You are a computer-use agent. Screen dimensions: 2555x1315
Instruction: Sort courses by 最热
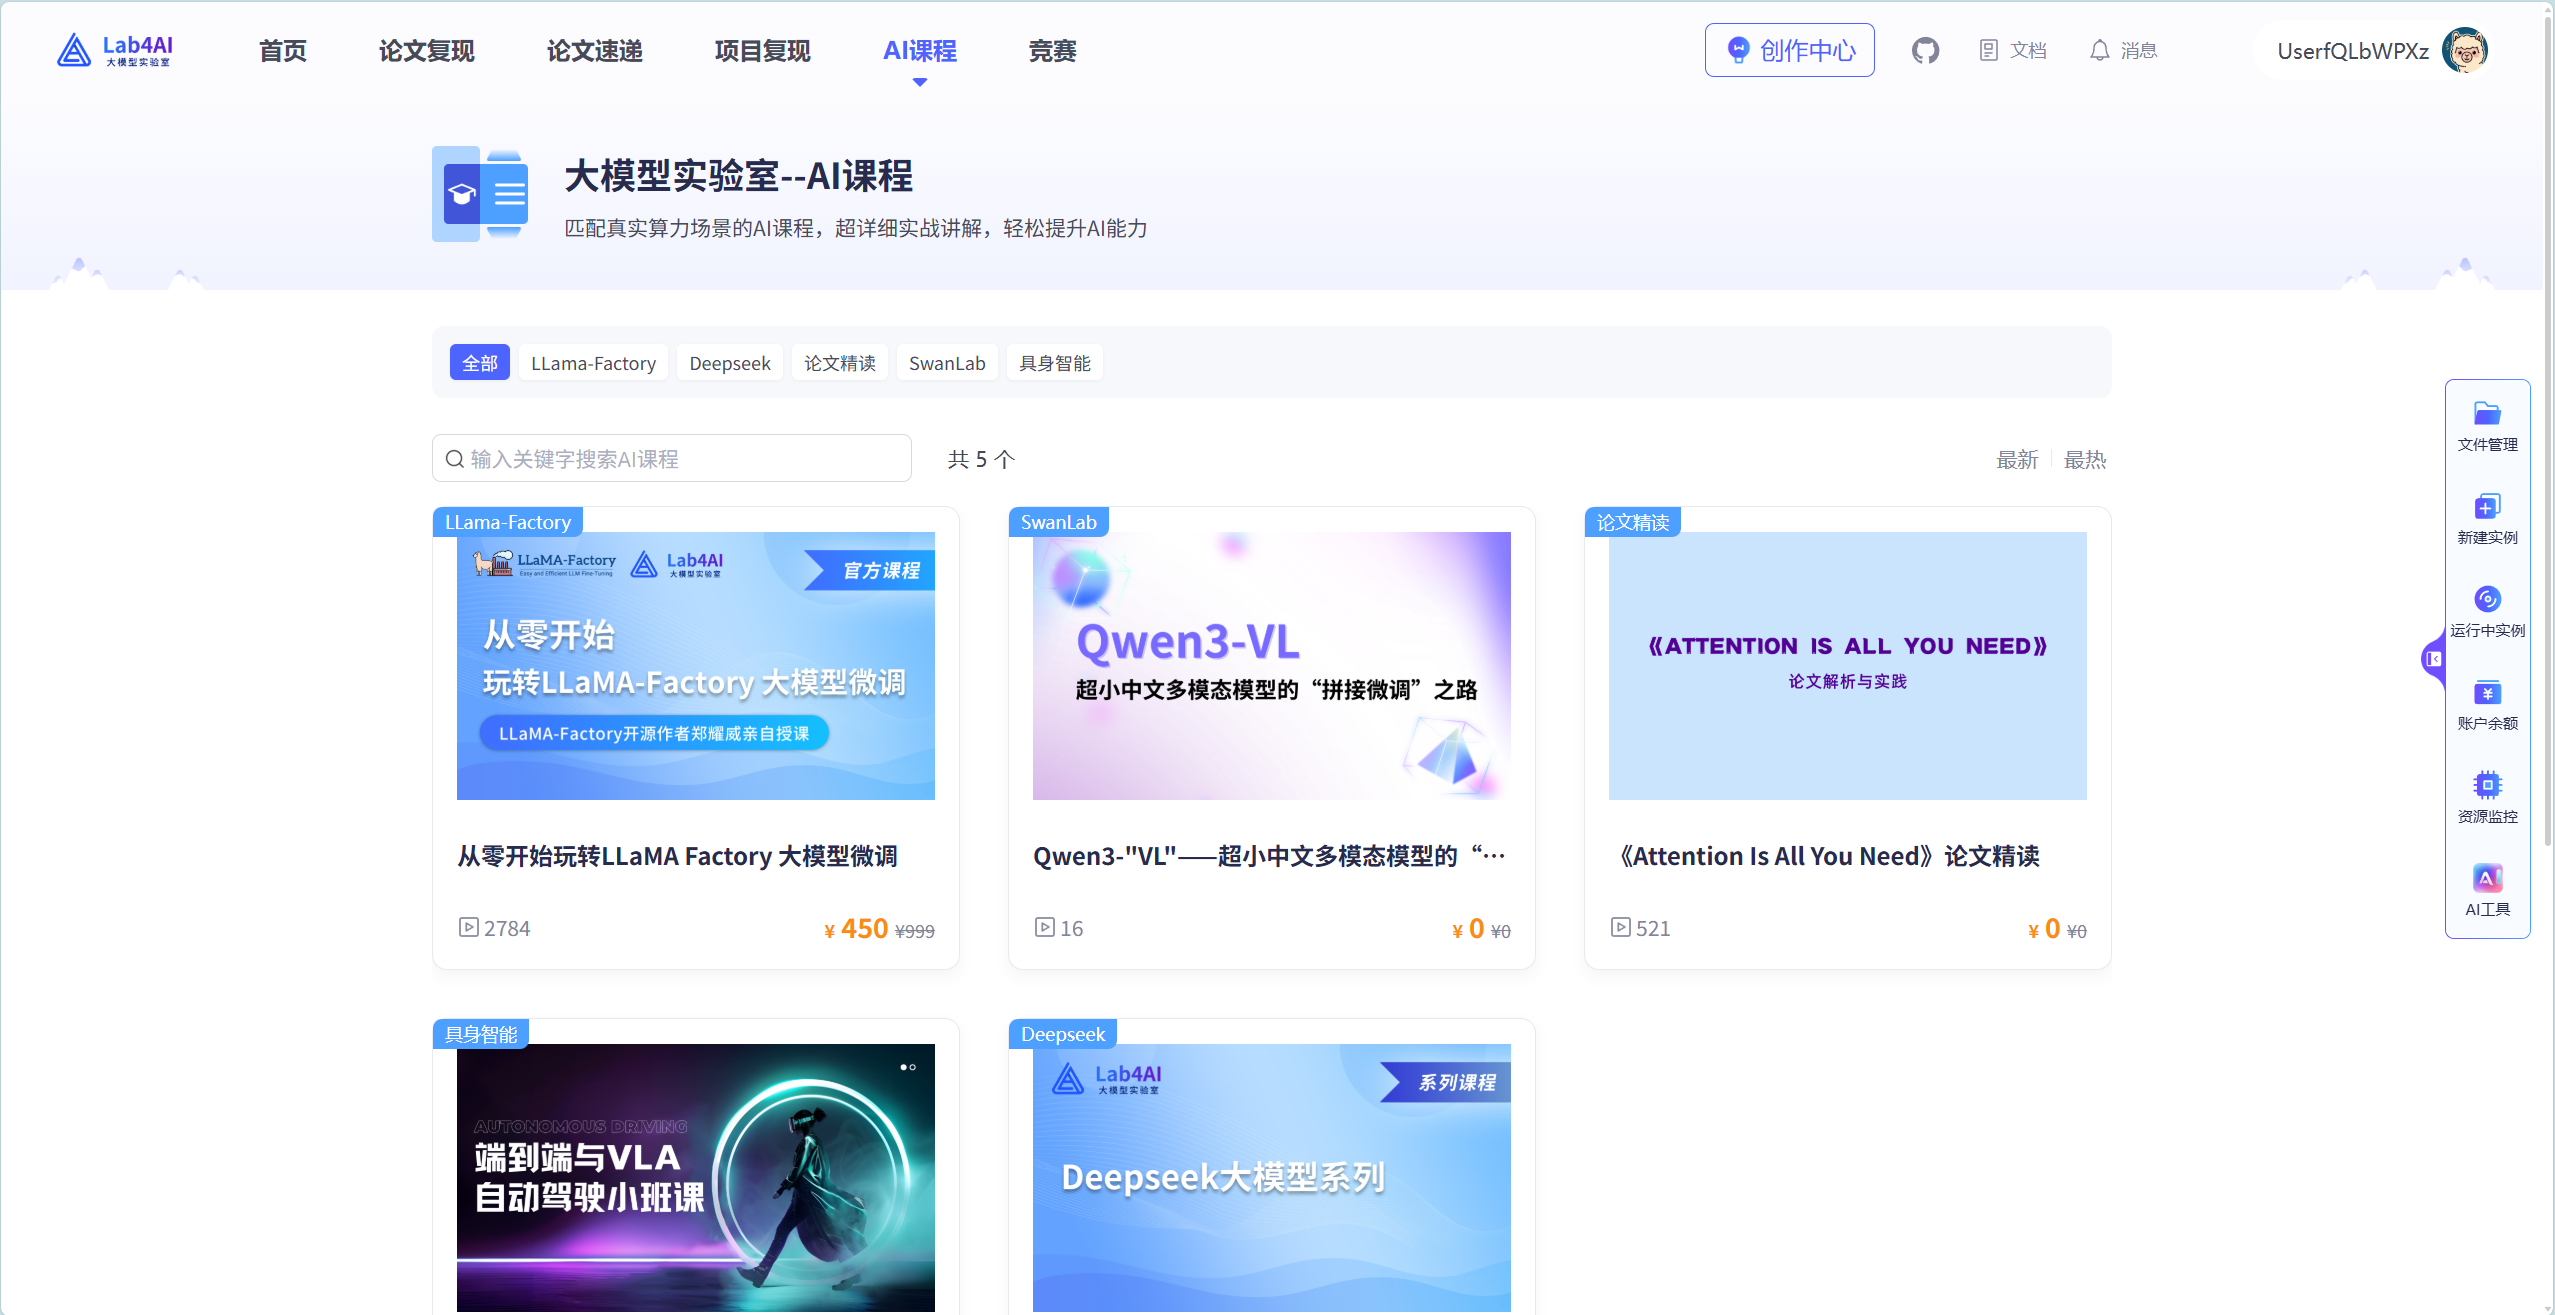2084,460
